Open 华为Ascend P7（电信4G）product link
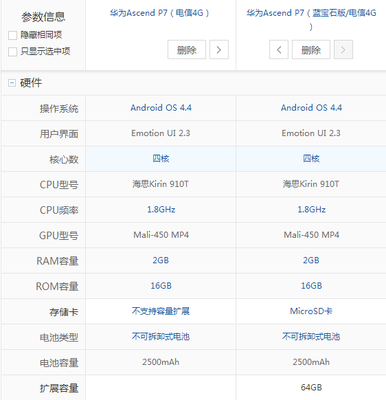Viewport: 386px width, 400px height. 160,13
